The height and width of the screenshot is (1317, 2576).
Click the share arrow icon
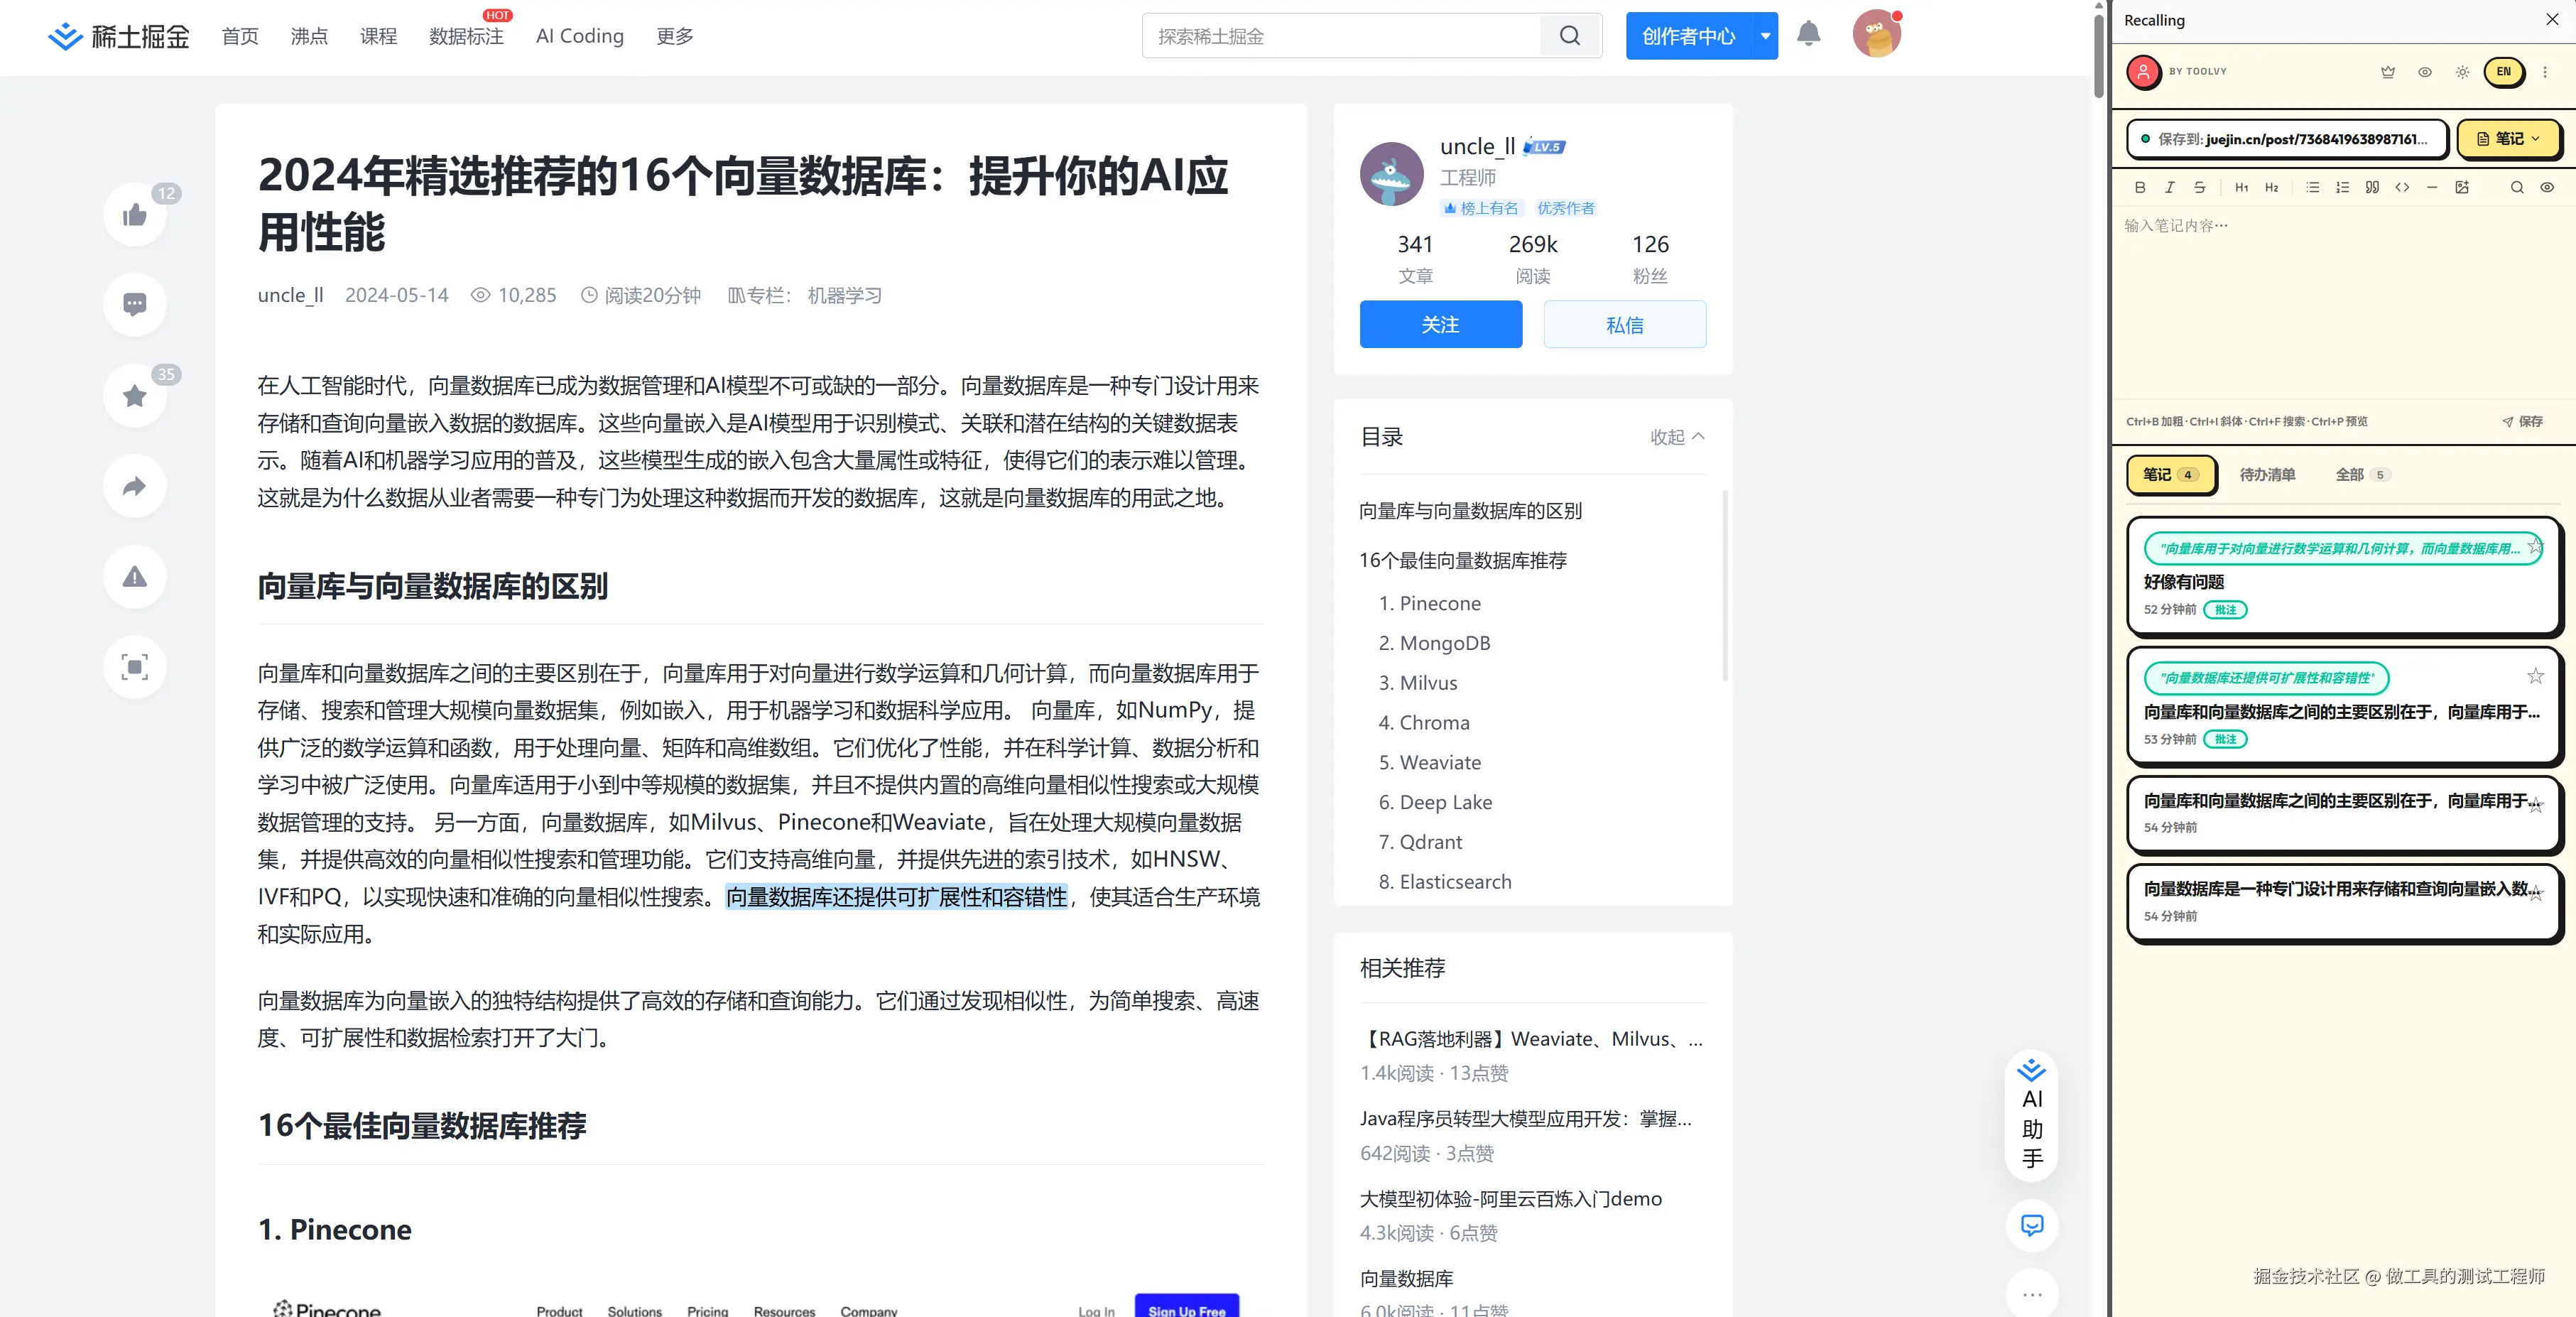click(134, 486)
